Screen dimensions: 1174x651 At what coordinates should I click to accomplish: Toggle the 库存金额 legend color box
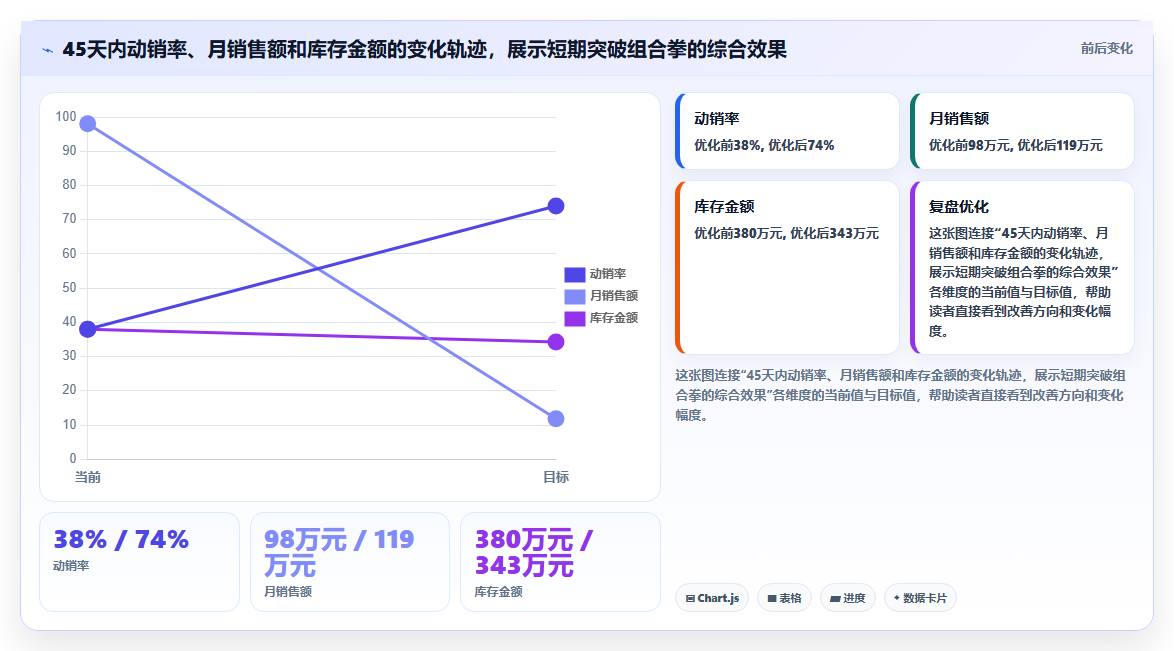pos(574,318)
